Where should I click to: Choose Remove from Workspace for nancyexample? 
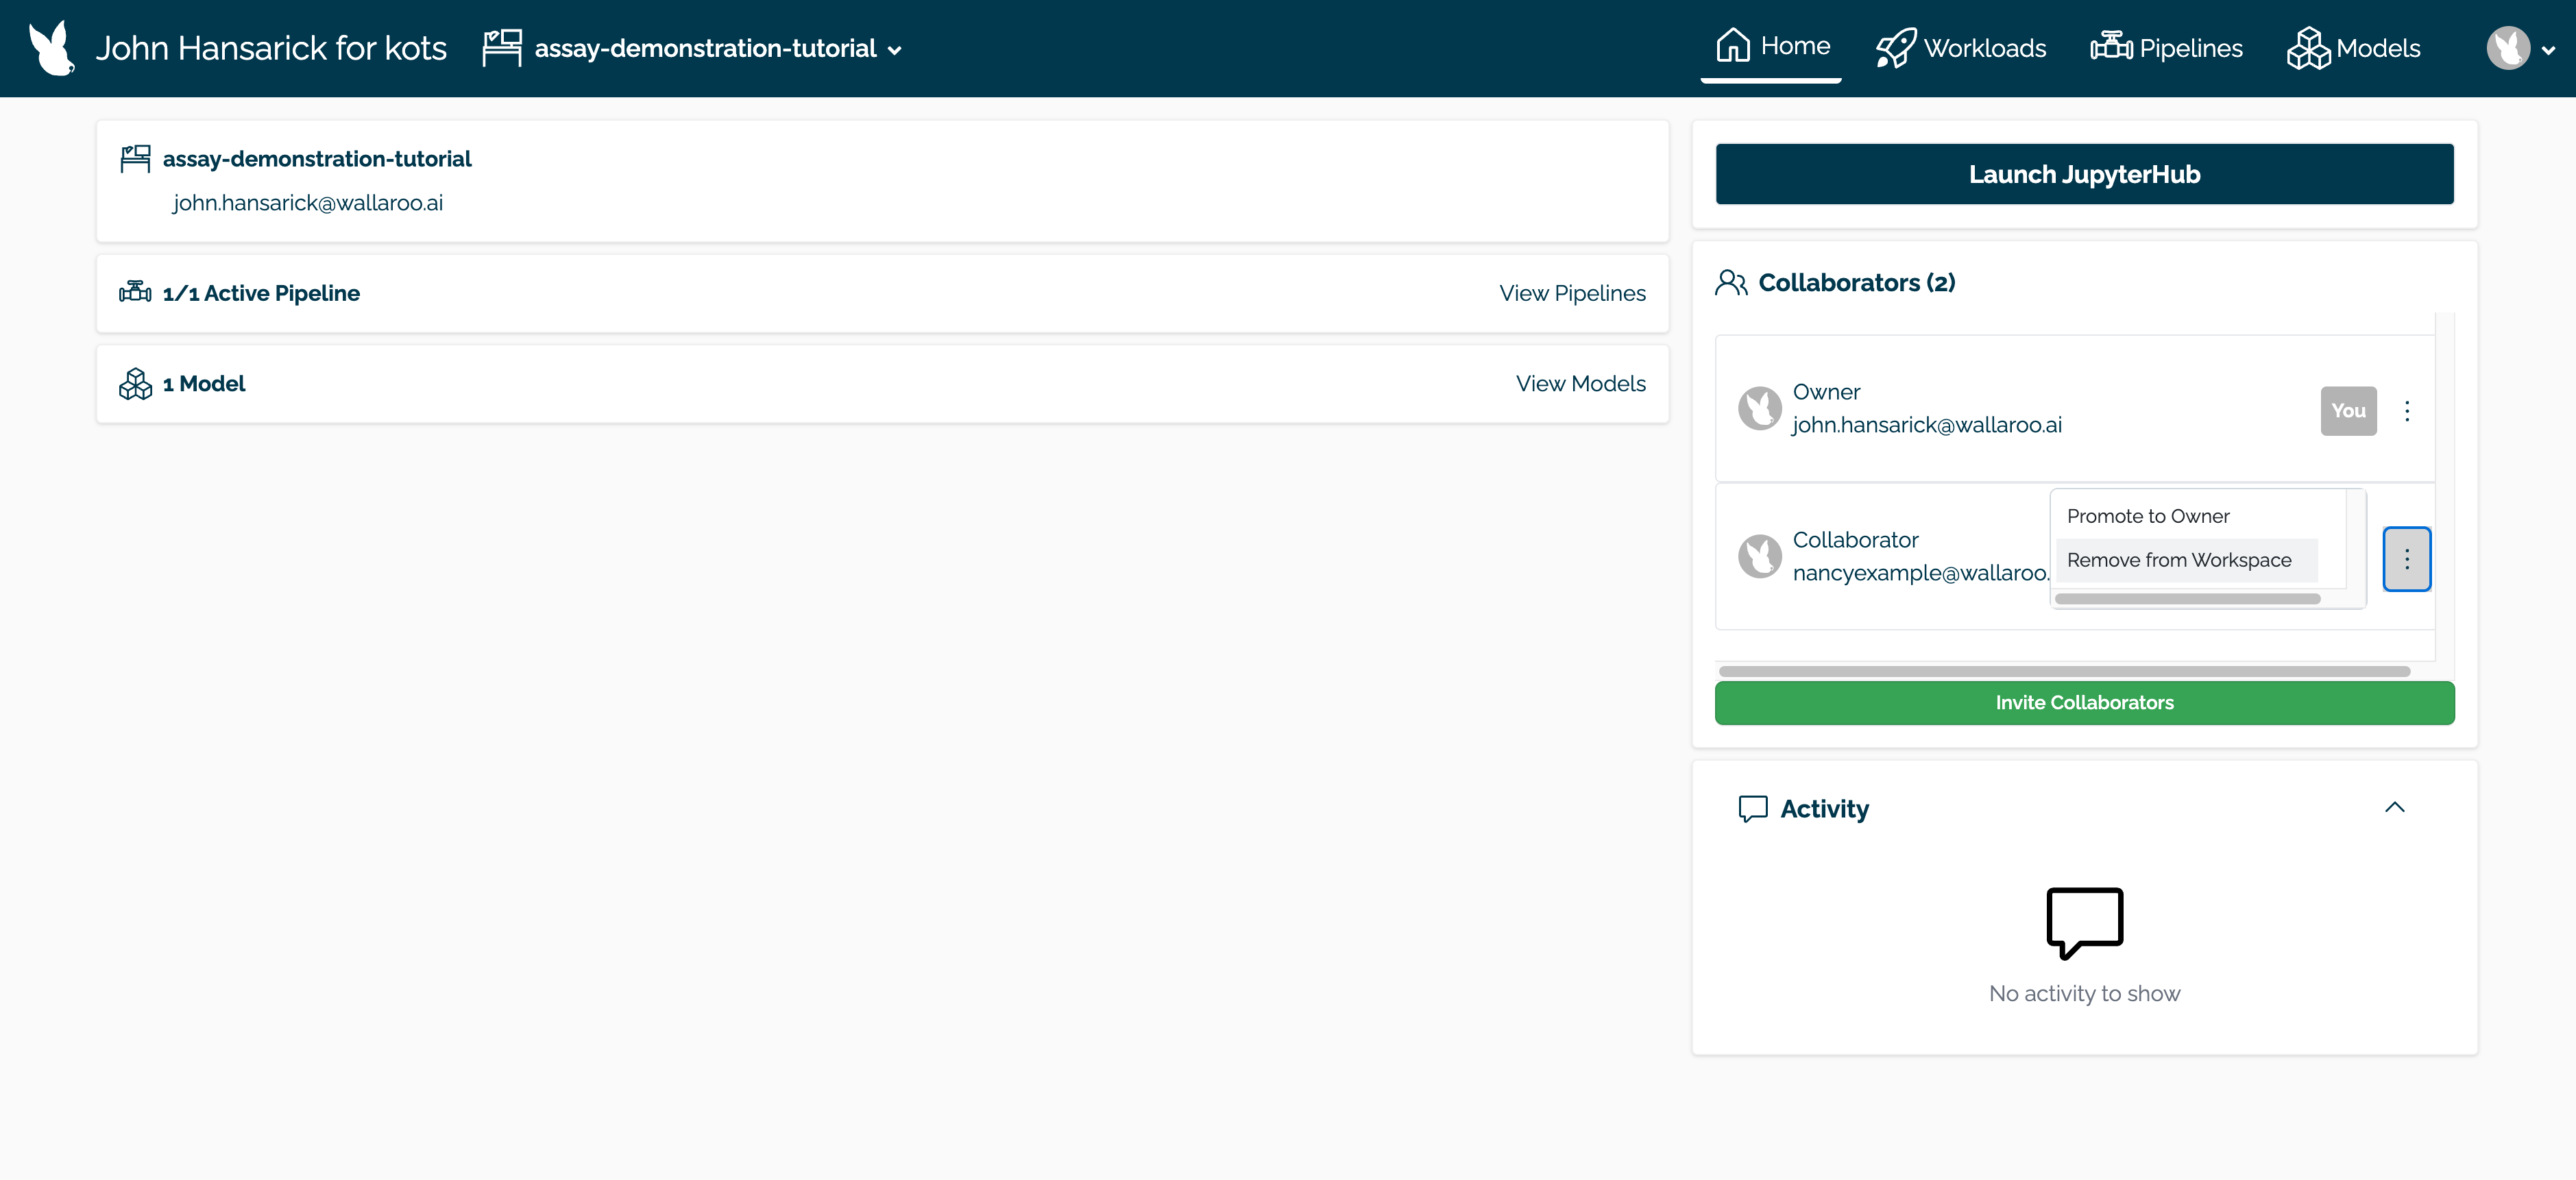click(x=2179, y=560)
